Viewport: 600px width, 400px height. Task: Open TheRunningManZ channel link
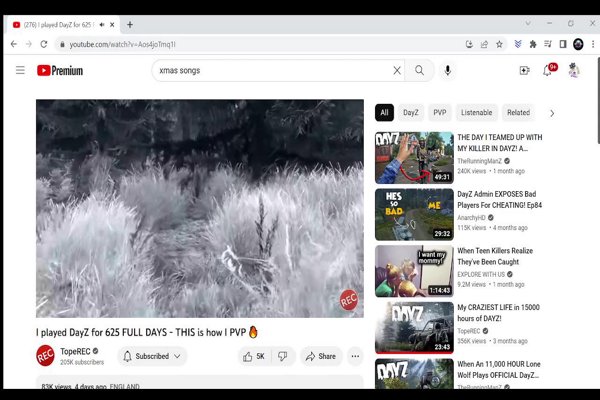tap(479, 161)
